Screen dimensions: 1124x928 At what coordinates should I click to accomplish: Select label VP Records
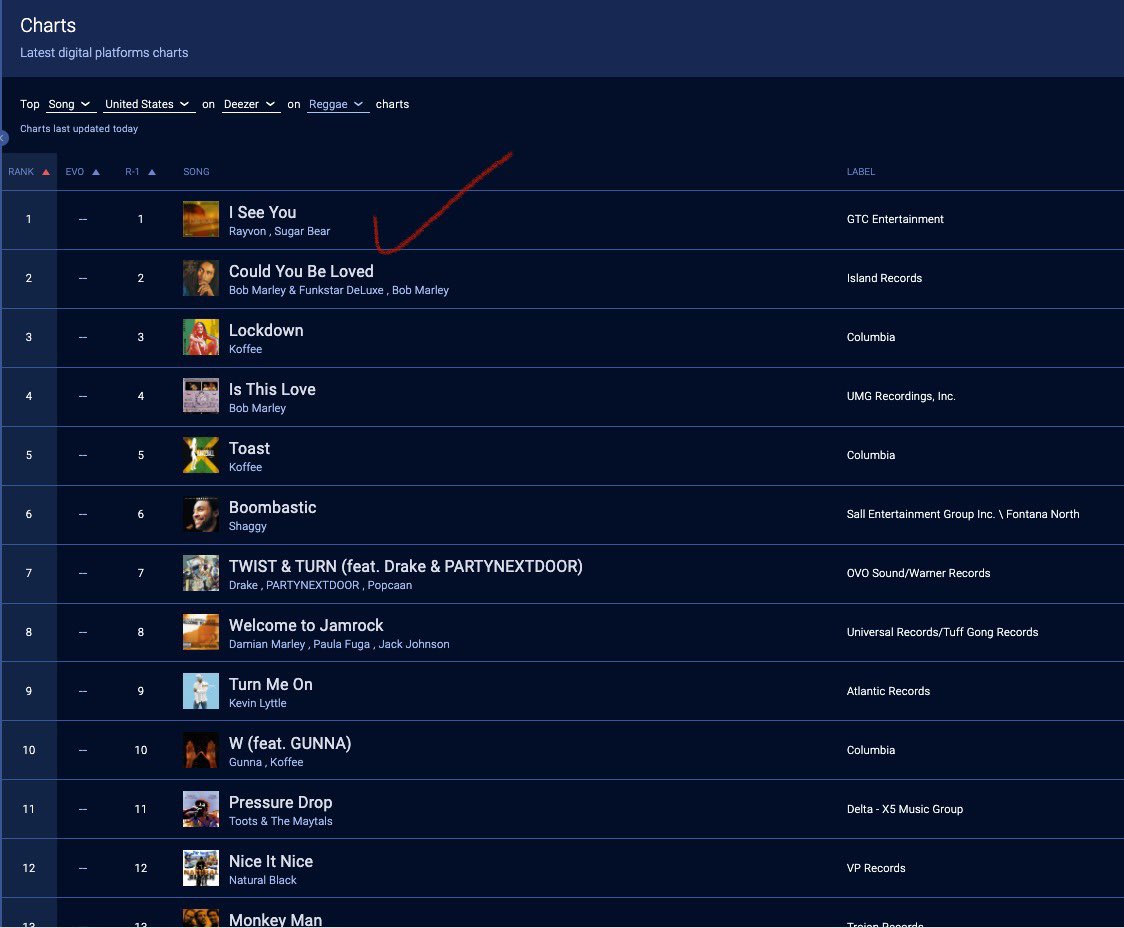click(x=876, y=868)
